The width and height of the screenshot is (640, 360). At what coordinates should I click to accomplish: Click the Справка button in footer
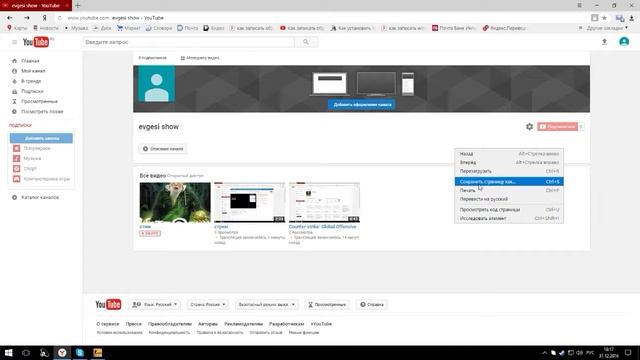click(x=372, y=304)
